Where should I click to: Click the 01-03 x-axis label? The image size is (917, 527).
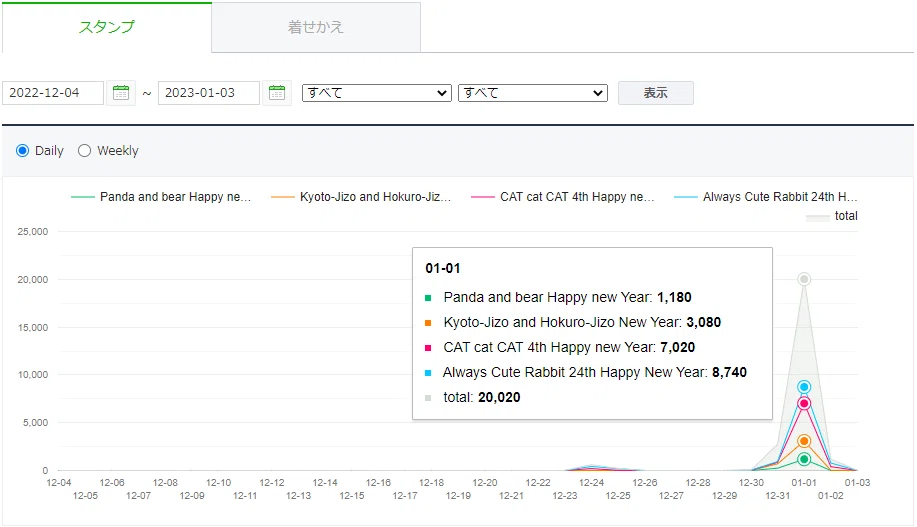pyautogui.click(x=857, y=483)
